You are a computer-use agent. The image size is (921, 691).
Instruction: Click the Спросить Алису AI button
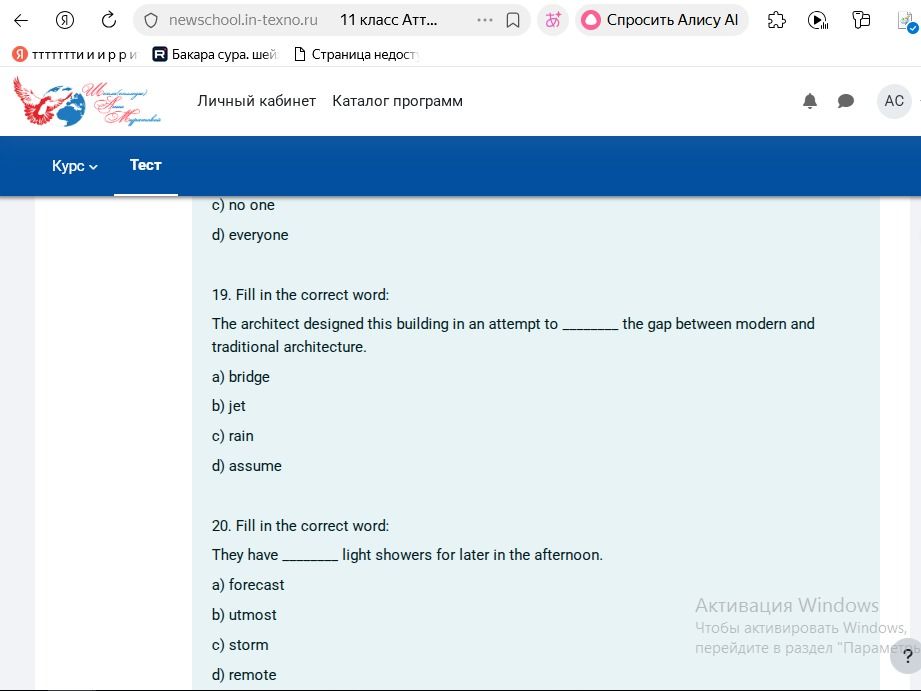pyautogui.click(x=661, y=20)
